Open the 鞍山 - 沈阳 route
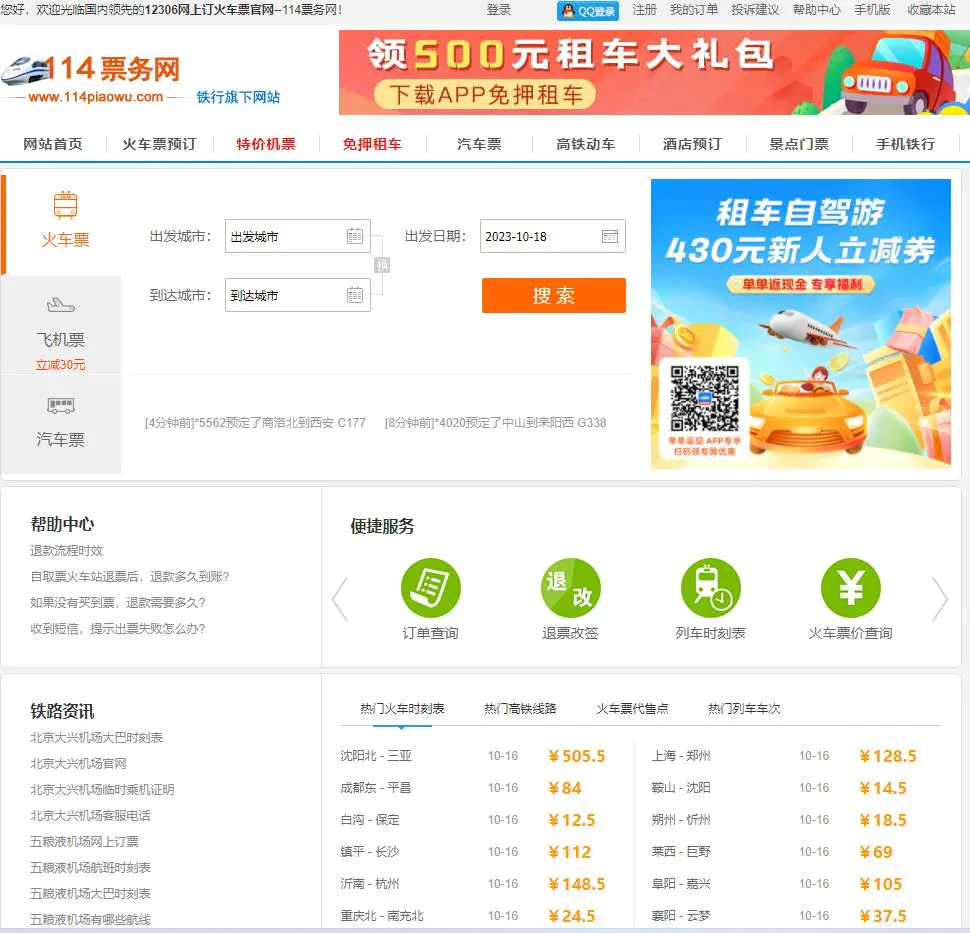970x933 pixels. 680,788
